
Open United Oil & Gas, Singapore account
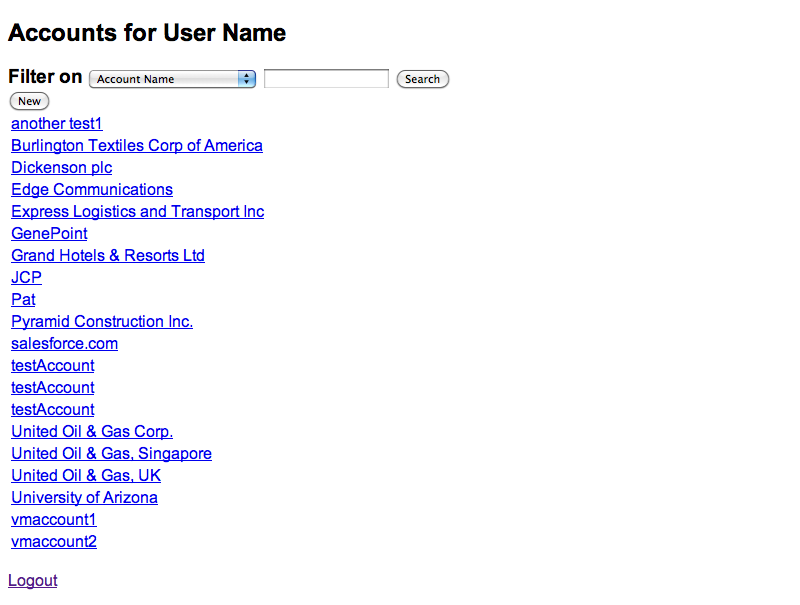[111, 453]
